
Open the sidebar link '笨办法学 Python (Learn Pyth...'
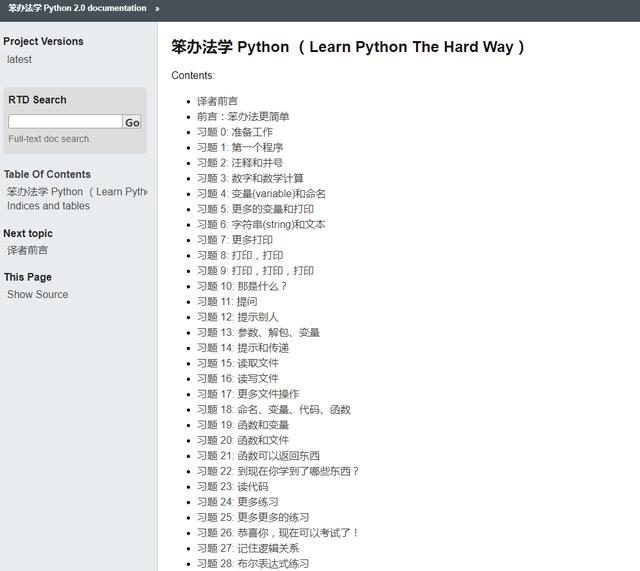[x=77, y=191]
